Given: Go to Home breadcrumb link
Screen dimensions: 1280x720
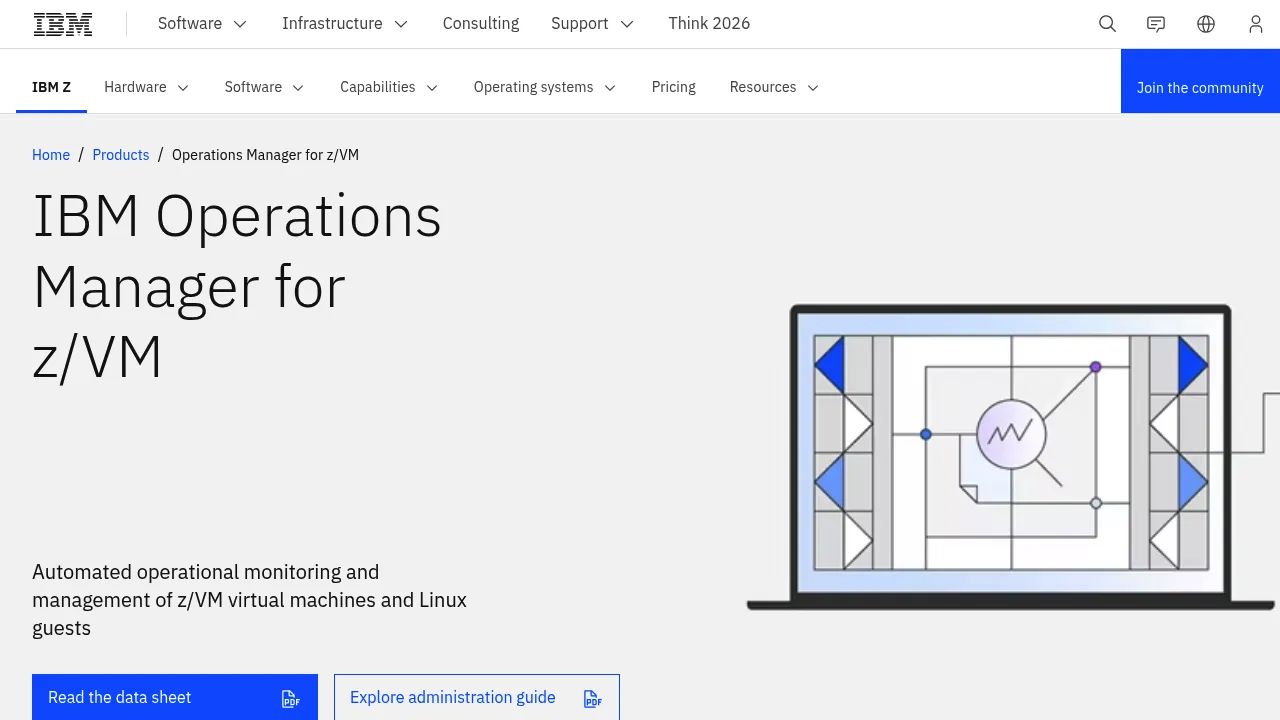Looking at the screenshot, I should click(51, 155).
